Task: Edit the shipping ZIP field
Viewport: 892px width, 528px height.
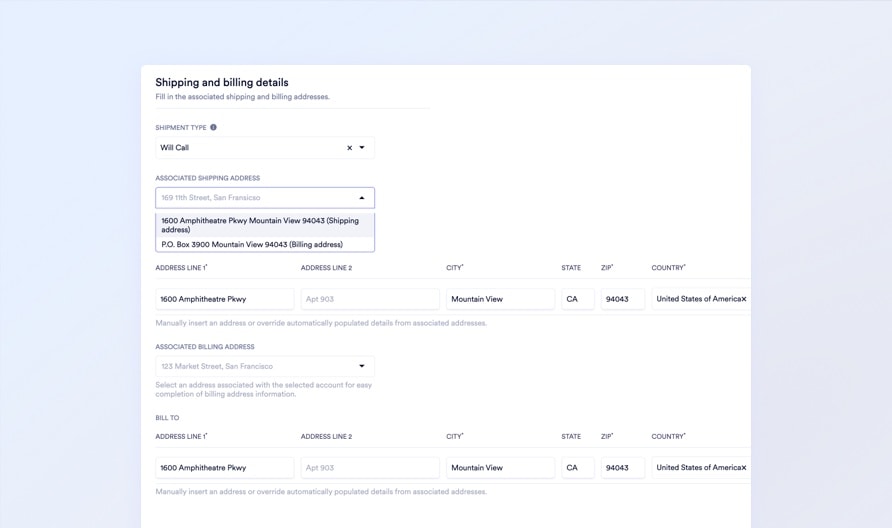Action: click(x=623, y=299)
